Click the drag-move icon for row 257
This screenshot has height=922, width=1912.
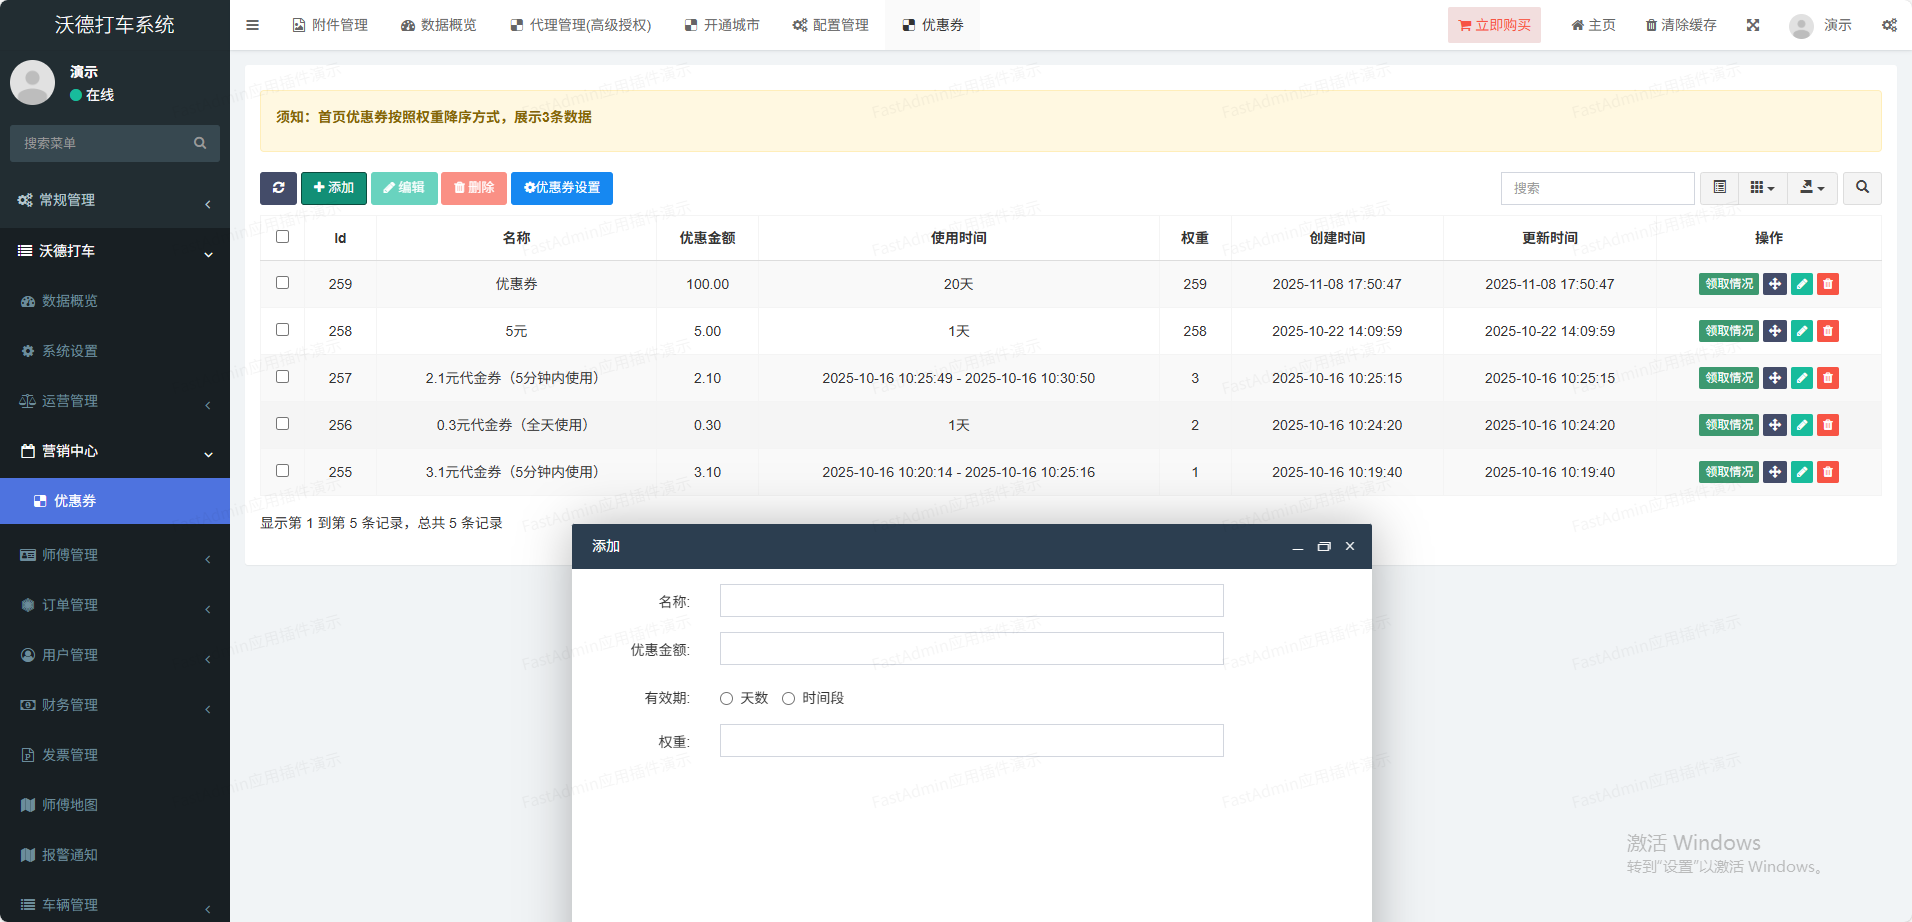(x=1774, y=378)
